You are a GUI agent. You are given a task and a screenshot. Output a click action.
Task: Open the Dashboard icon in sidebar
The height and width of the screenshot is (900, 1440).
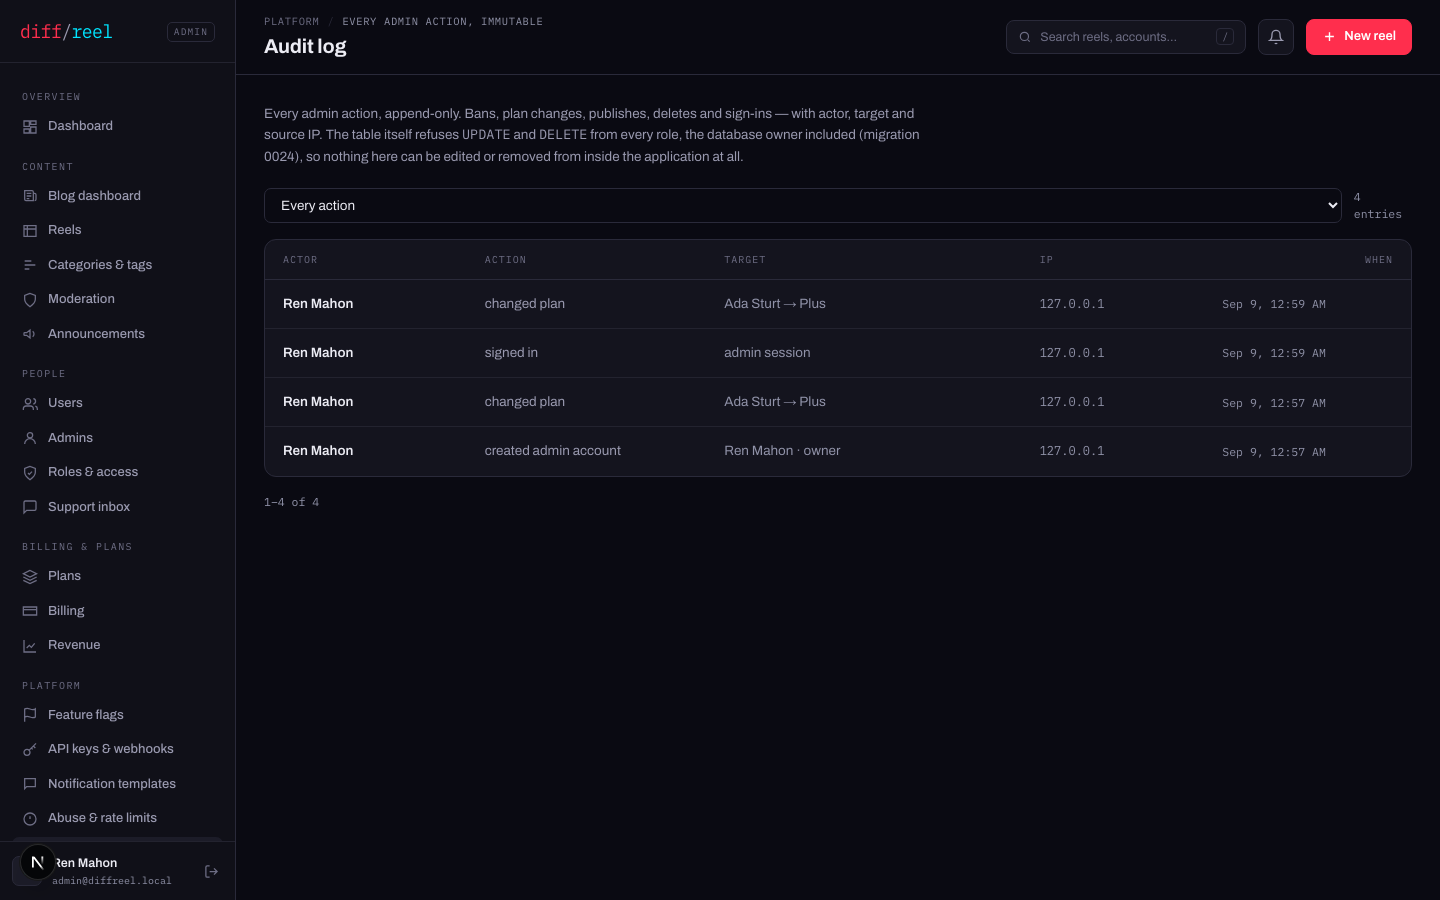(x=30, y=126)
